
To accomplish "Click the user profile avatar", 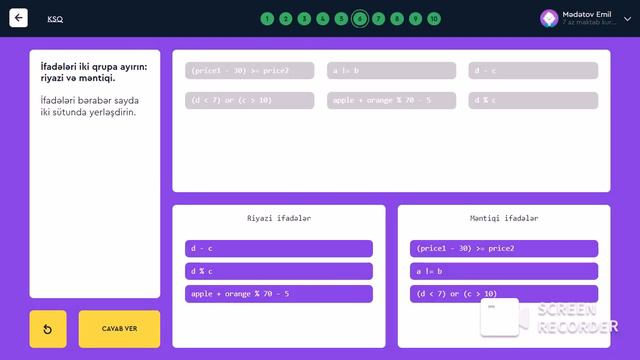I will pyautogui.click(x=549, y=18).
